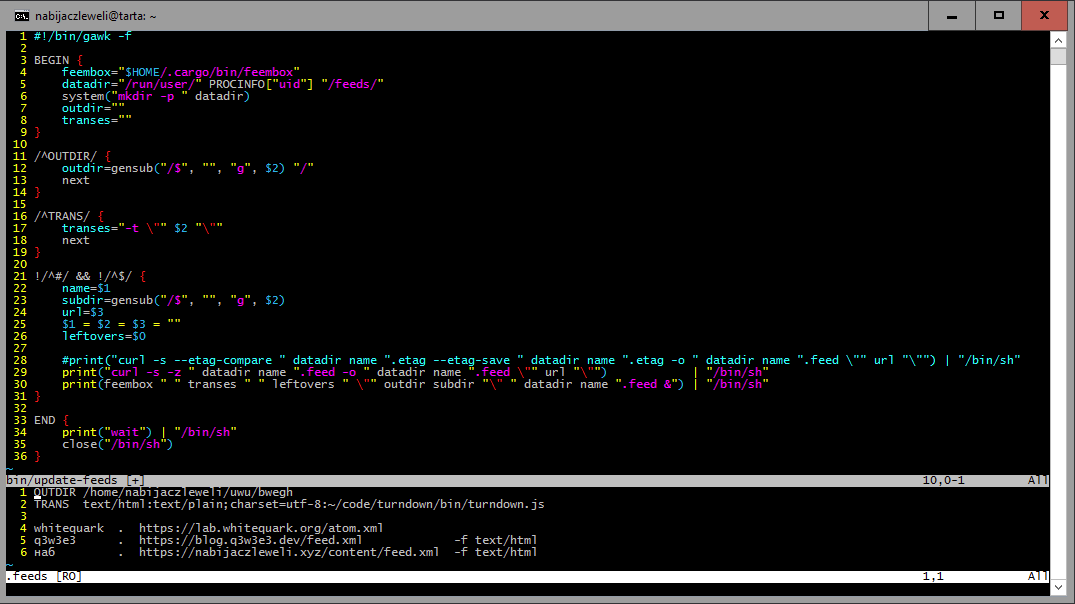Click the bin/update-feeds status line

pyautogui.click(x=75, y=481)
